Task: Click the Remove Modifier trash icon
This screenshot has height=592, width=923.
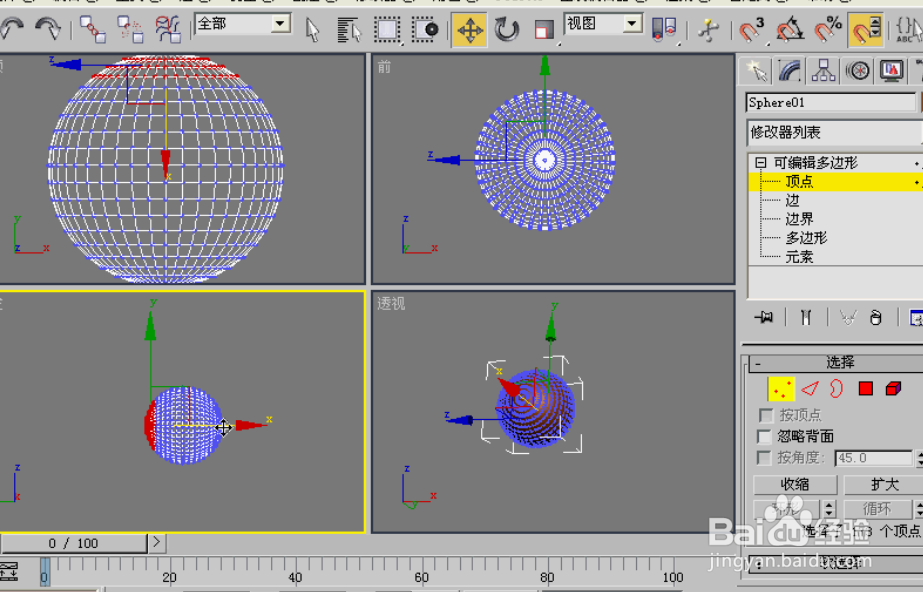Action: 874,317
